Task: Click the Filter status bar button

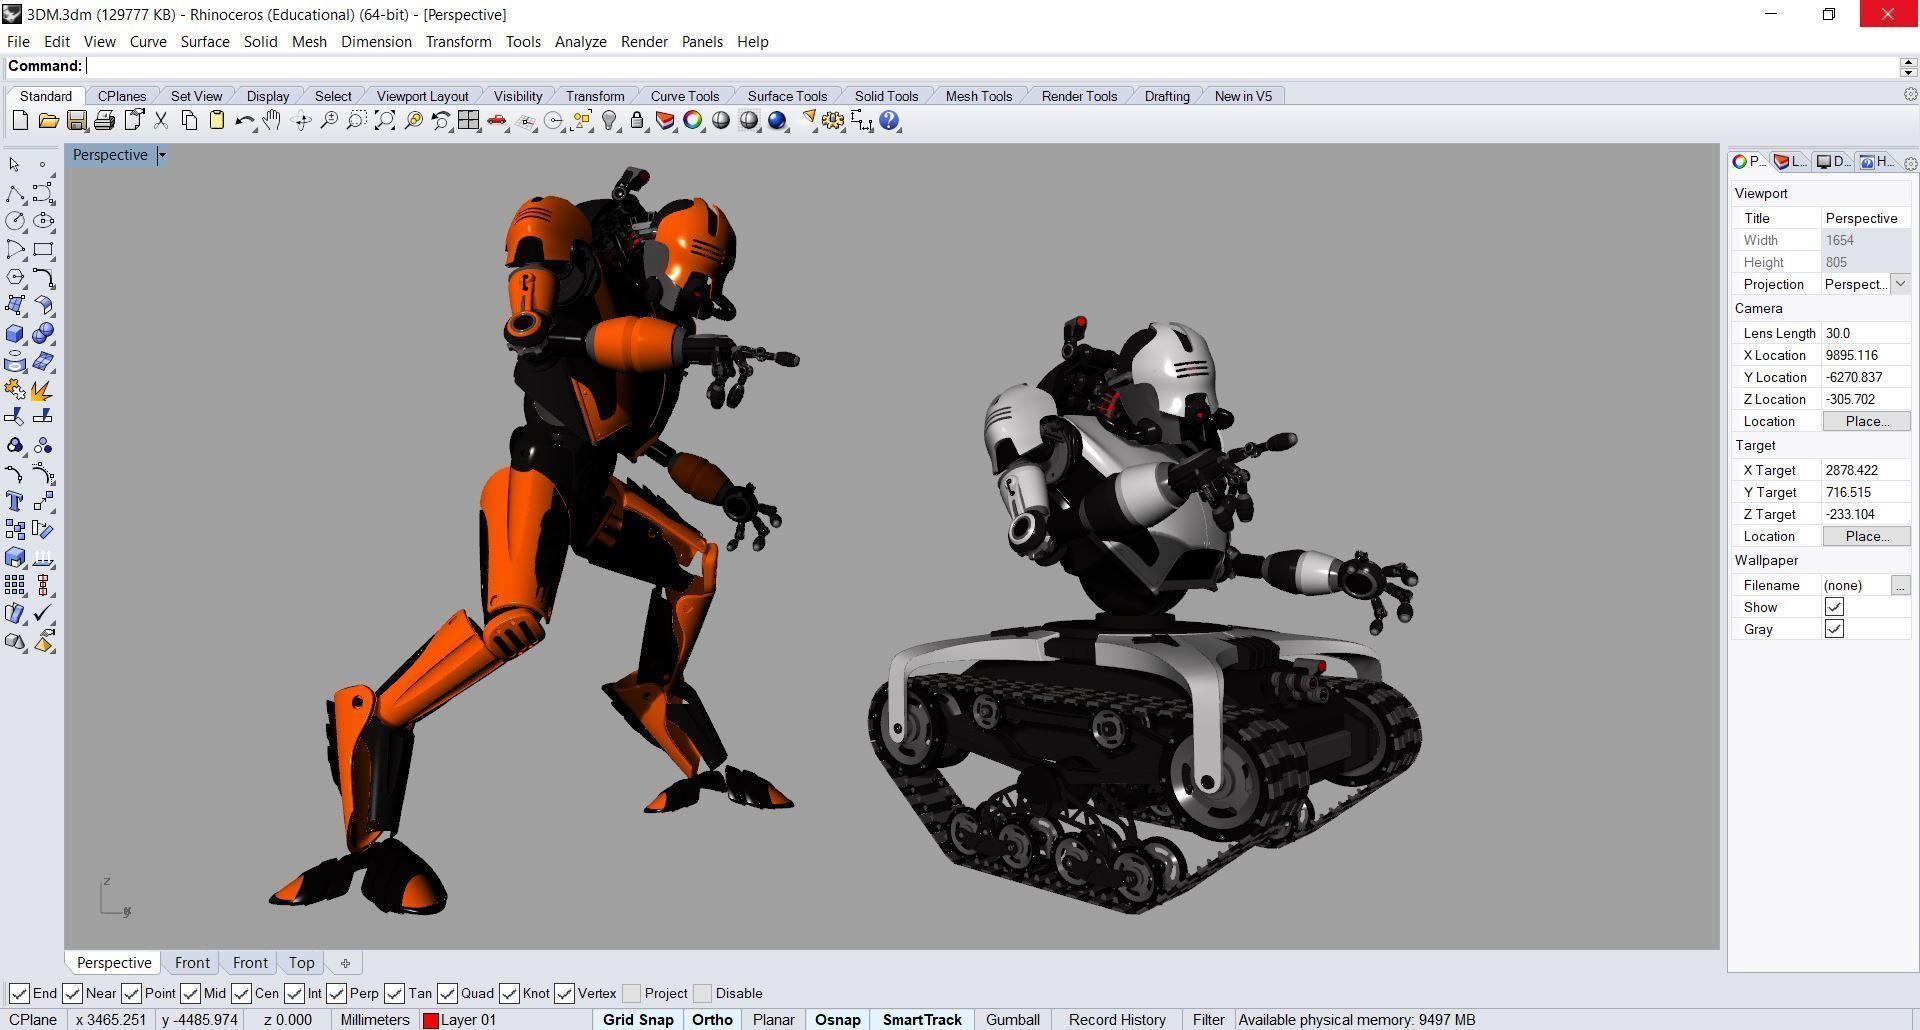Action: click(1208, 1020)
